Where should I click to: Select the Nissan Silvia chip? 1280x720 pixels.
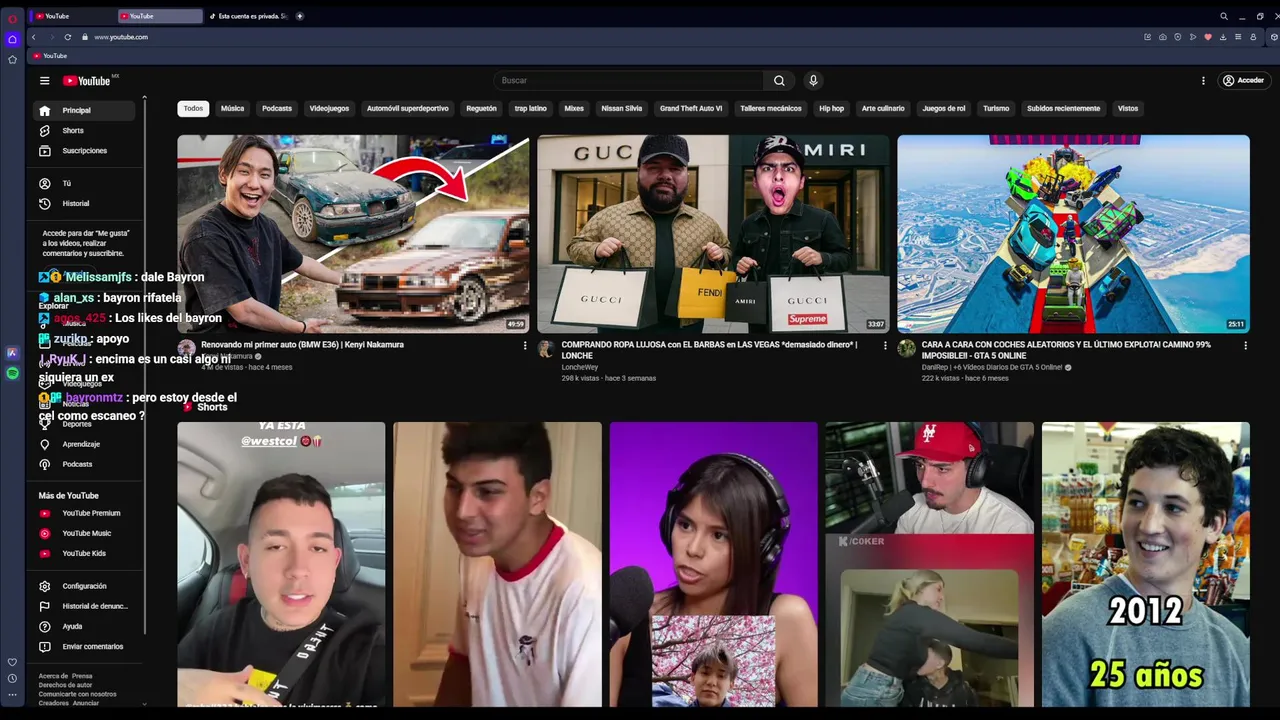[x=622, y=109]
